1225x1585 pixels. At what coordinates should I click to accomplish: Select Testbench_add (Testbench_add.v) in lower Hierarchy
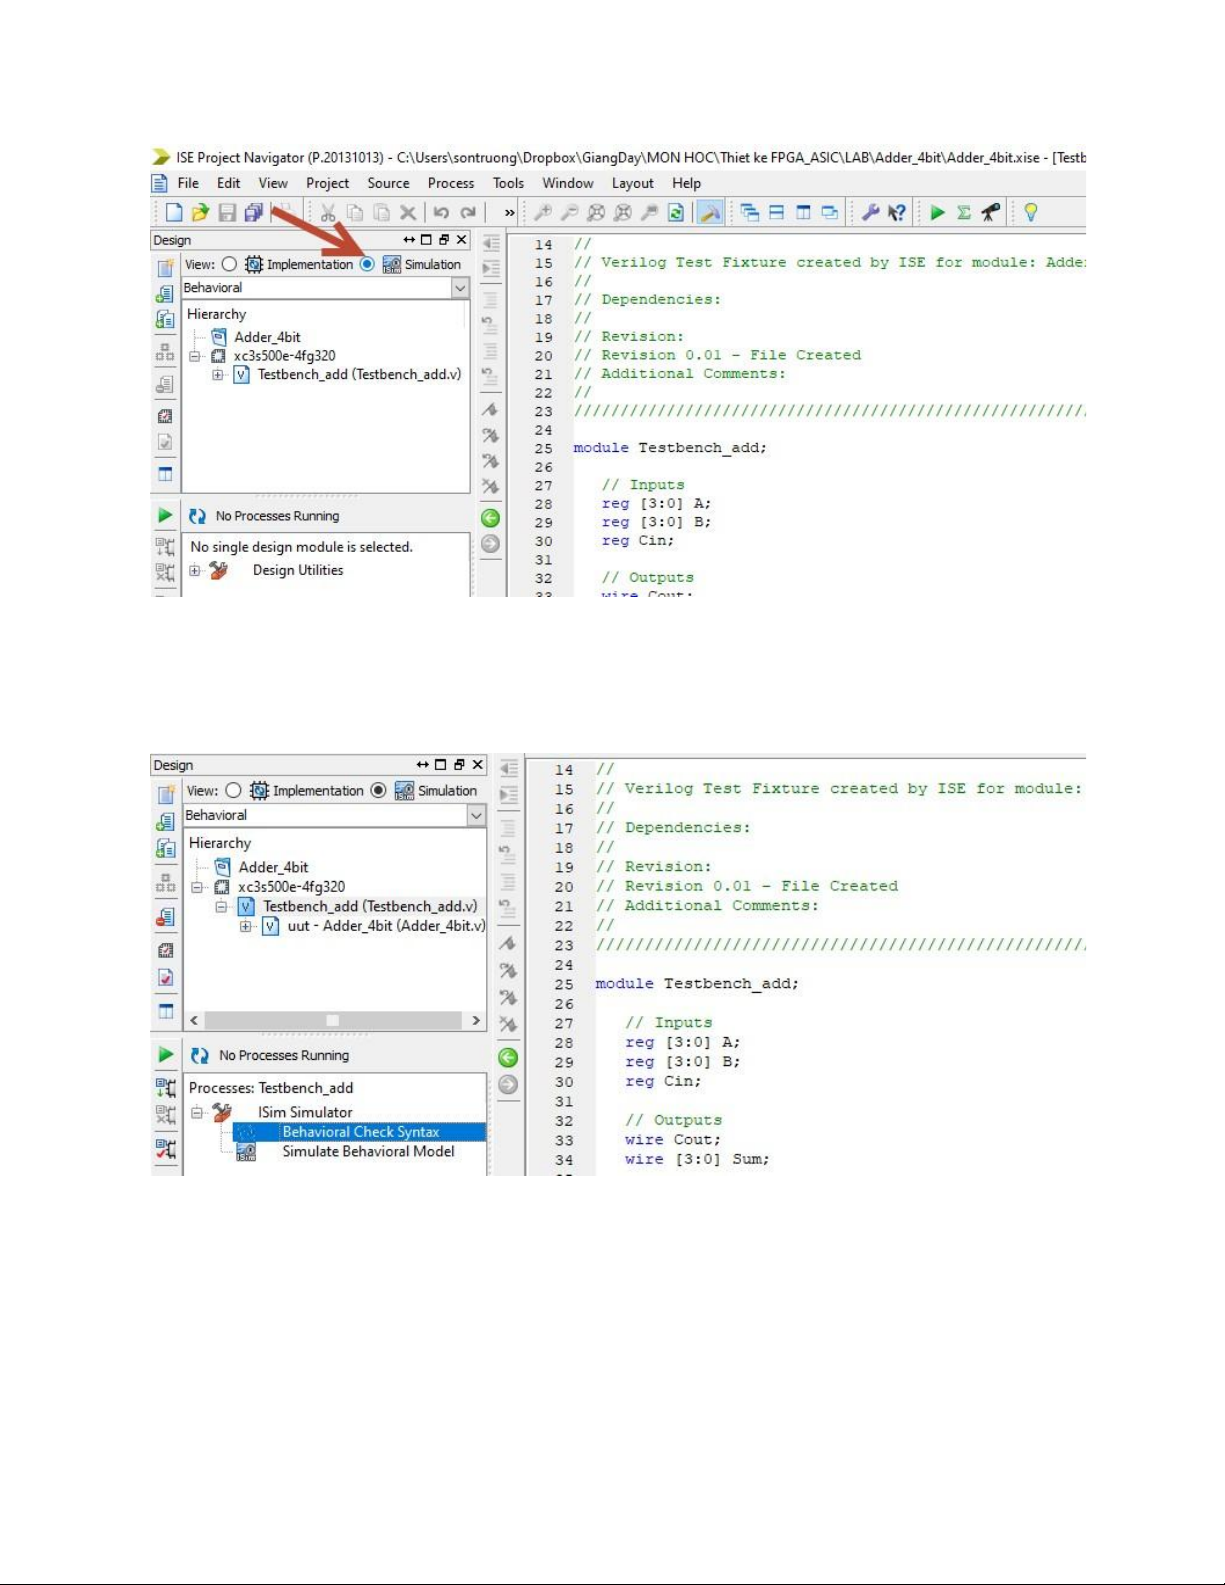click(370, 906)
